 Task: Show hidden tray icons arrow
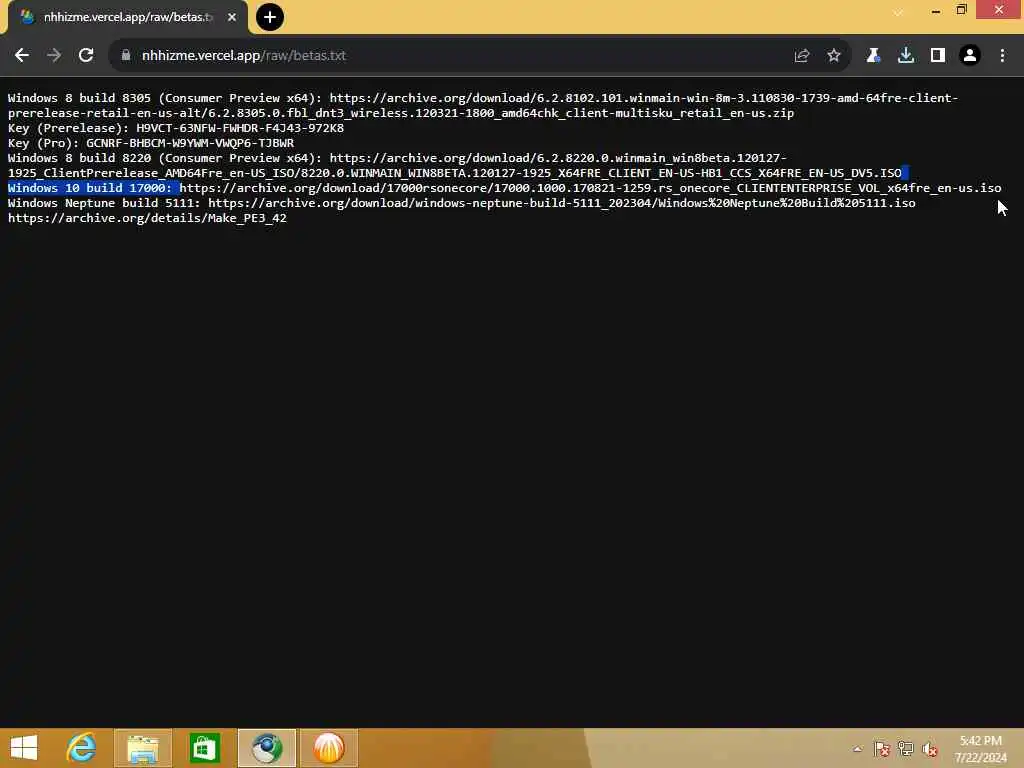[857, 749]
